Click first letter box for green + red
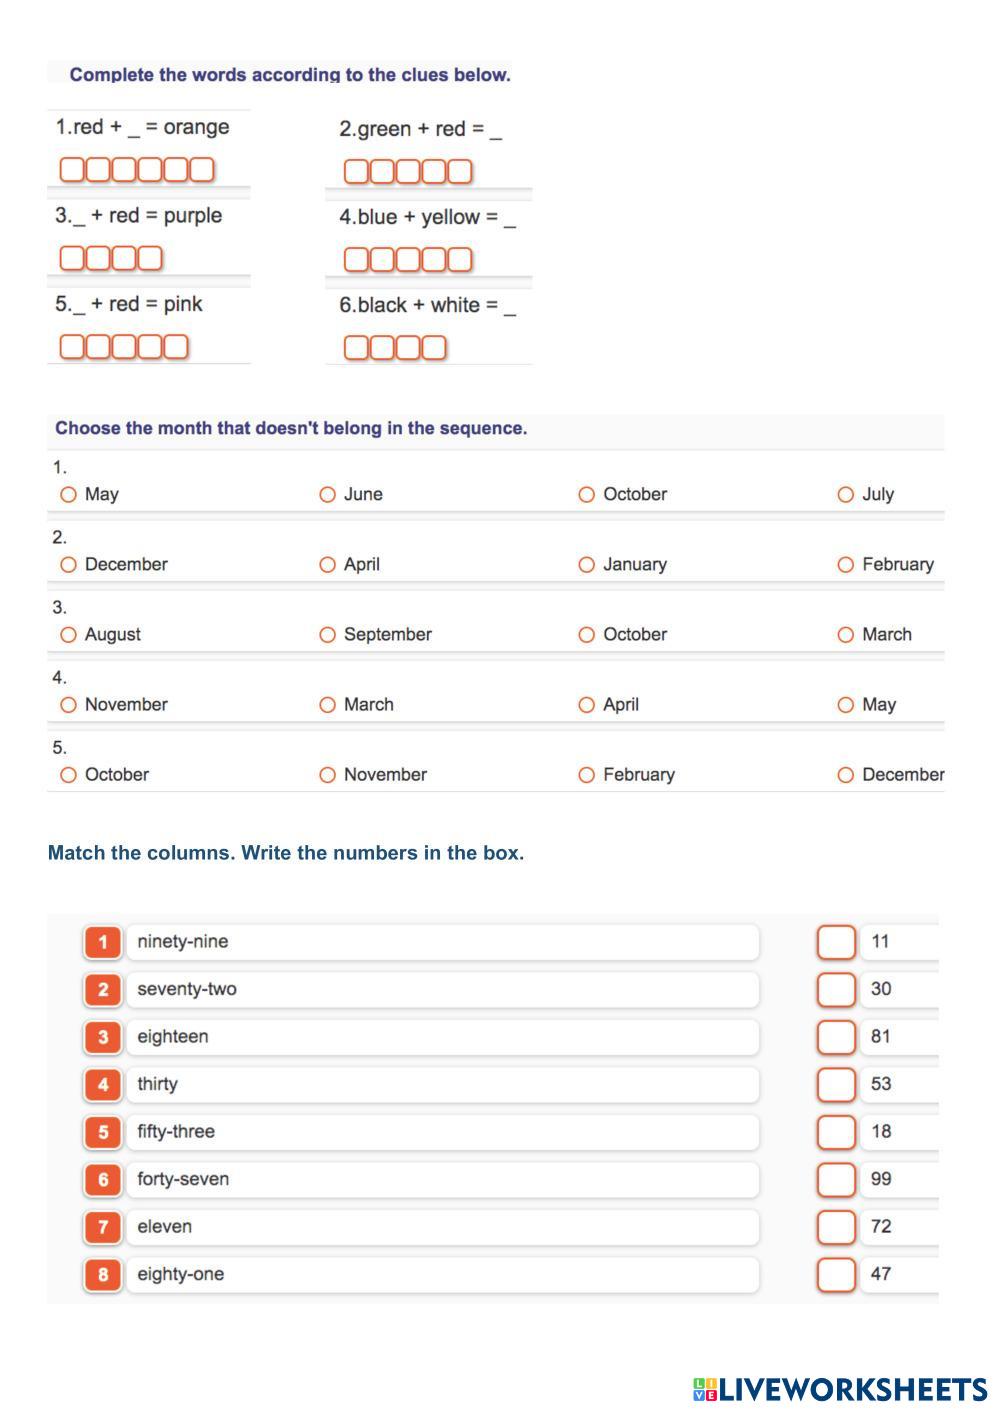This screenshot has height=1414, width=1000. [356, 172]
